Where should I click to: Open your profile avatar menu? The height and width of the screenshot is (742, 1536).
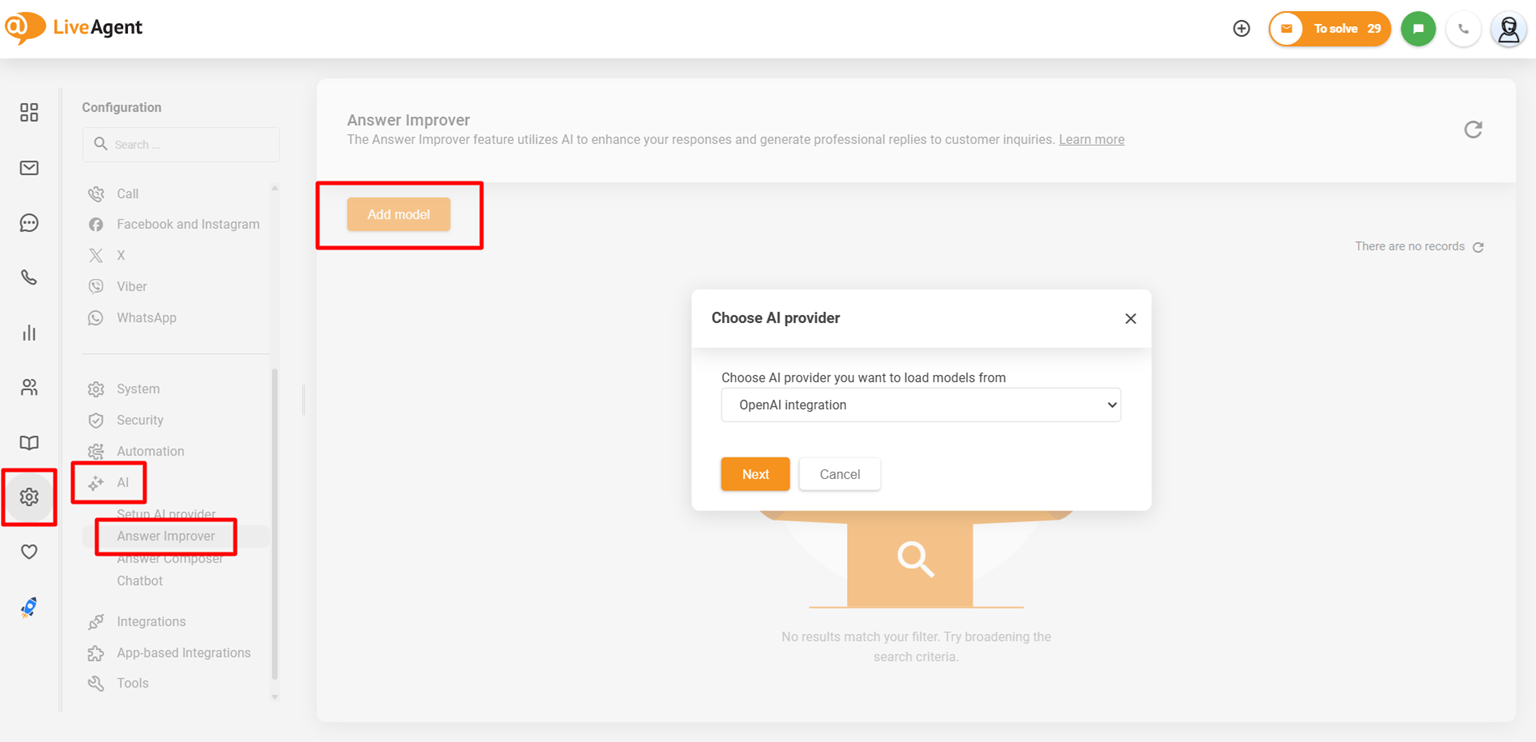click(1508, 28)
